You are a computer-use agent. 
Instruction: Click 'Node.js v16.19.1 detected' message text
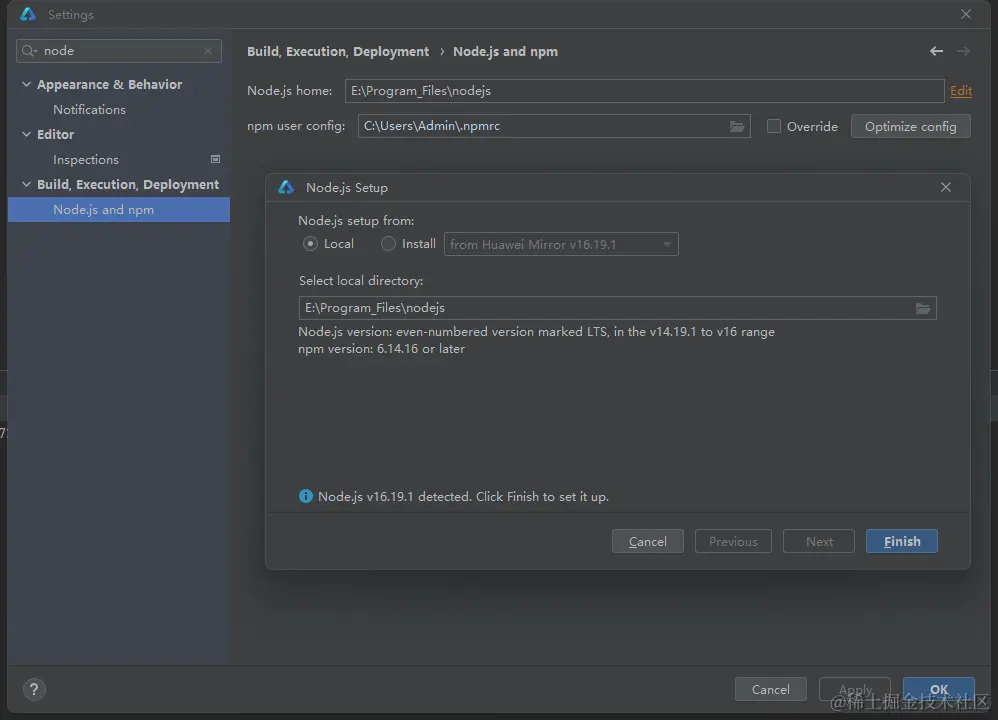pos(463,497)
